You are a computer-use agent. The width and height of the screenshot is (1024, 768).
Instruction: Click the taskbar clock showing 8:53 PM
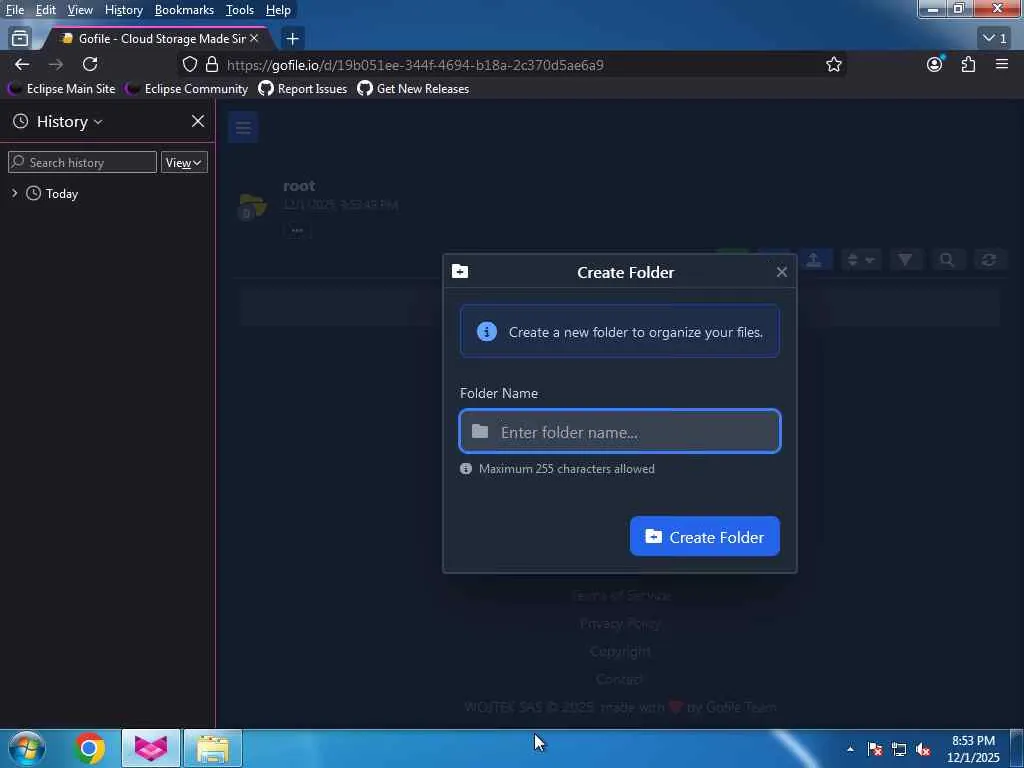click(x=973, y=748)
